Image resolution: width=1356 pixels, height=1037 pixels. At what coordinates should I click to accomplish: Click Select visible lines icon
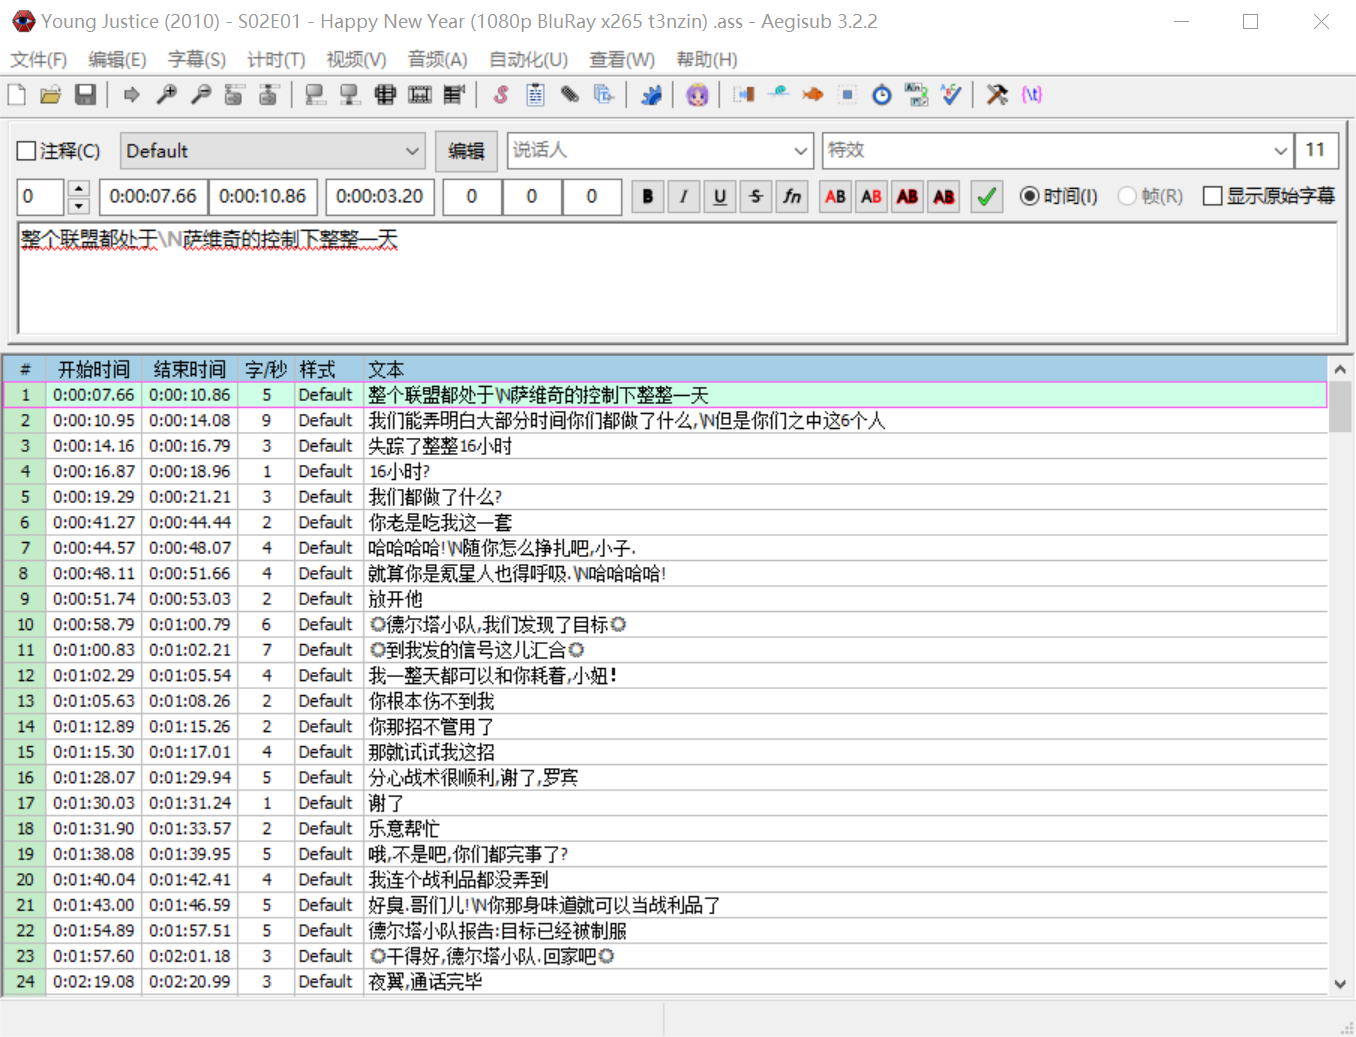pos(385,95)
